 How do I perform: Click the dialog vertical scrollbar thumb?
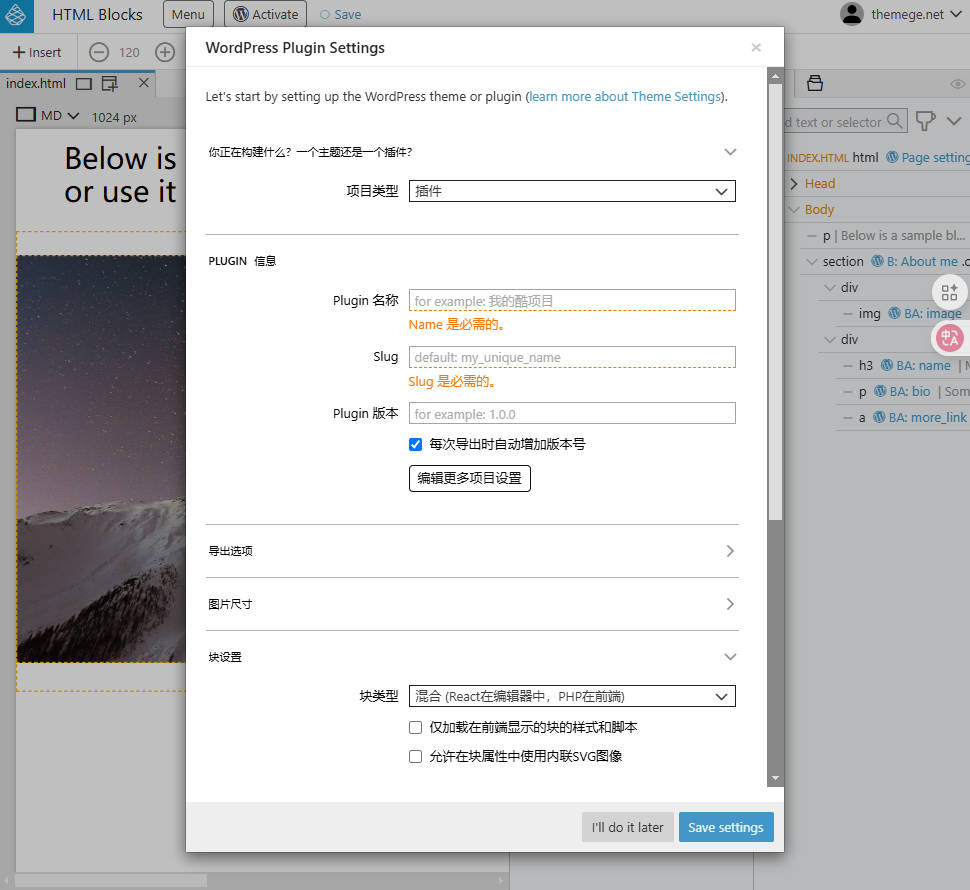775,302
